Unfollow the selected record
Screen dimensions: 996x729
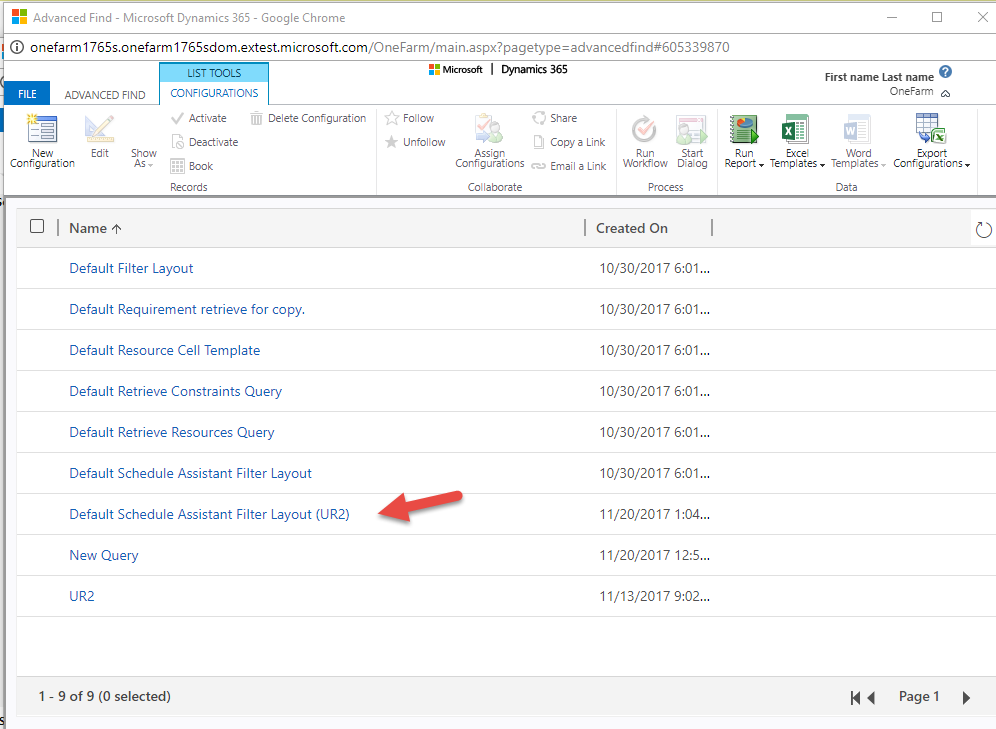[415, 141]
